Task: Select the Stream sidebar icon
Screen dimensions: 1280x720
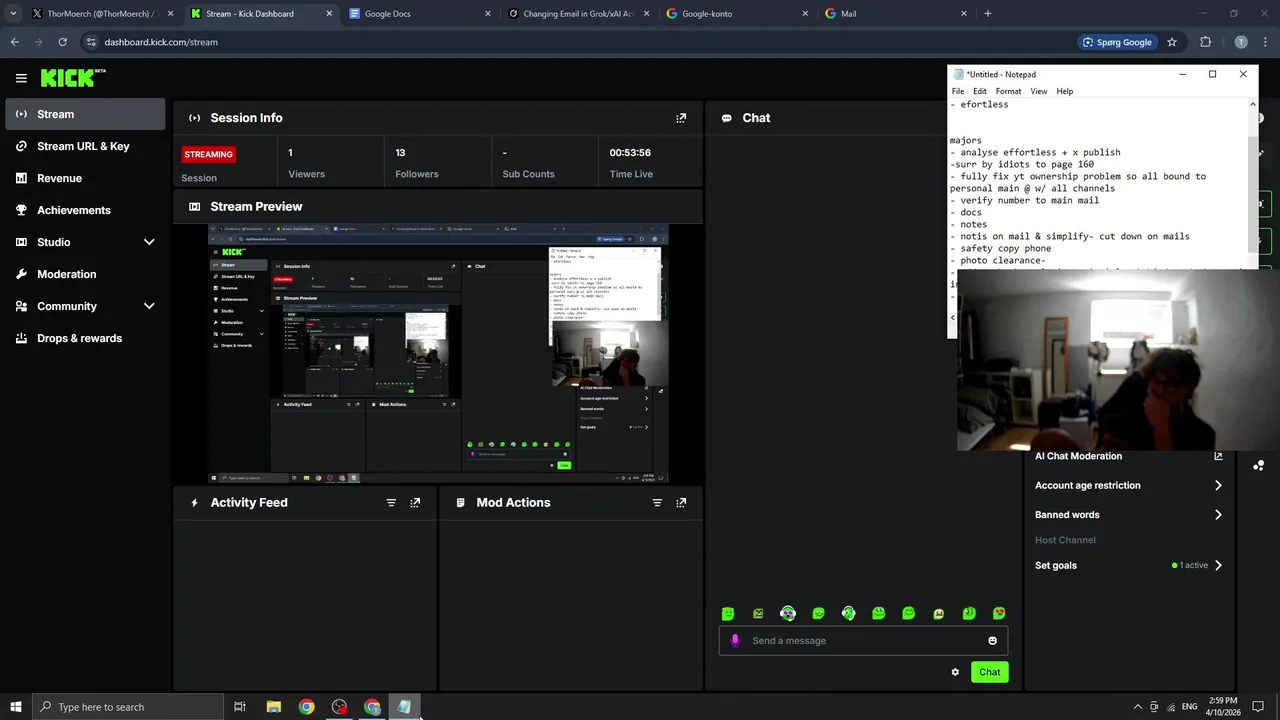Action: pos(21,114)
